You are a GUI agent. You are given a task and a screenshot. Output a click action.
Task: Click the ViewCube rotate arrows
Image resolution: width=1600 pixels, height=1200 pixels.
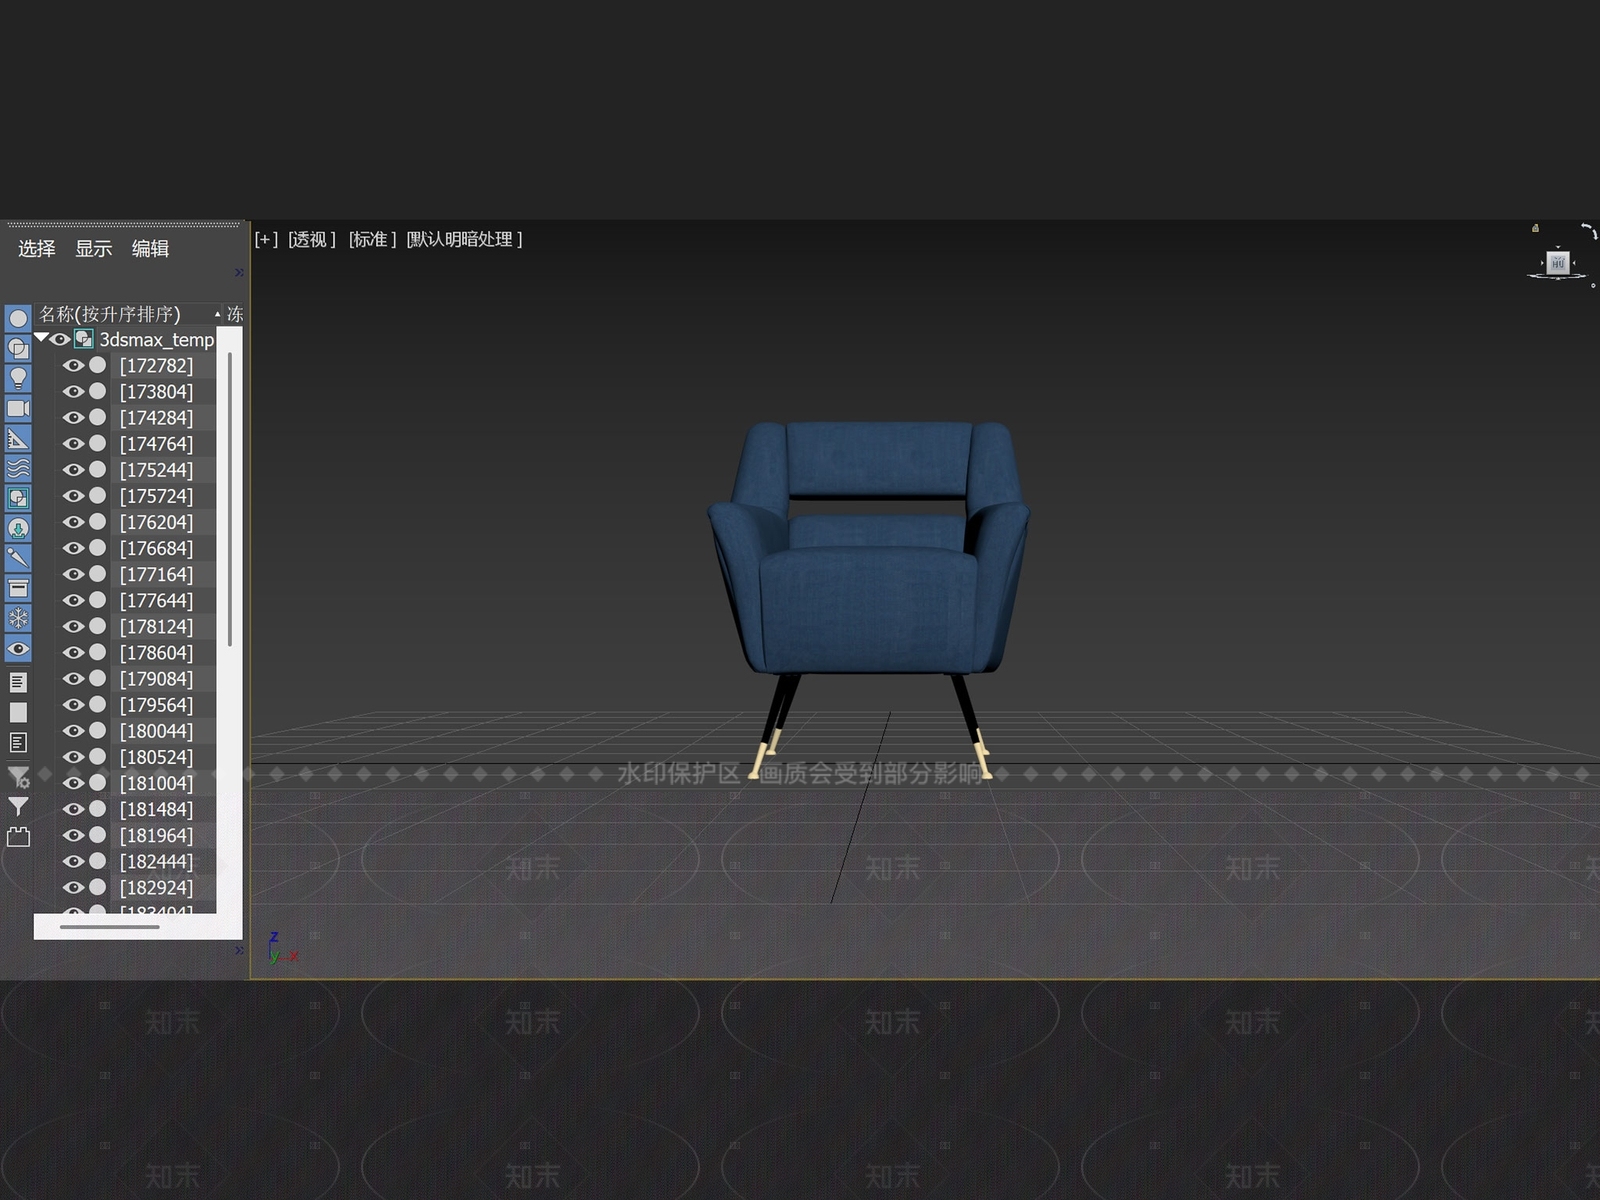coord(1589,231)
